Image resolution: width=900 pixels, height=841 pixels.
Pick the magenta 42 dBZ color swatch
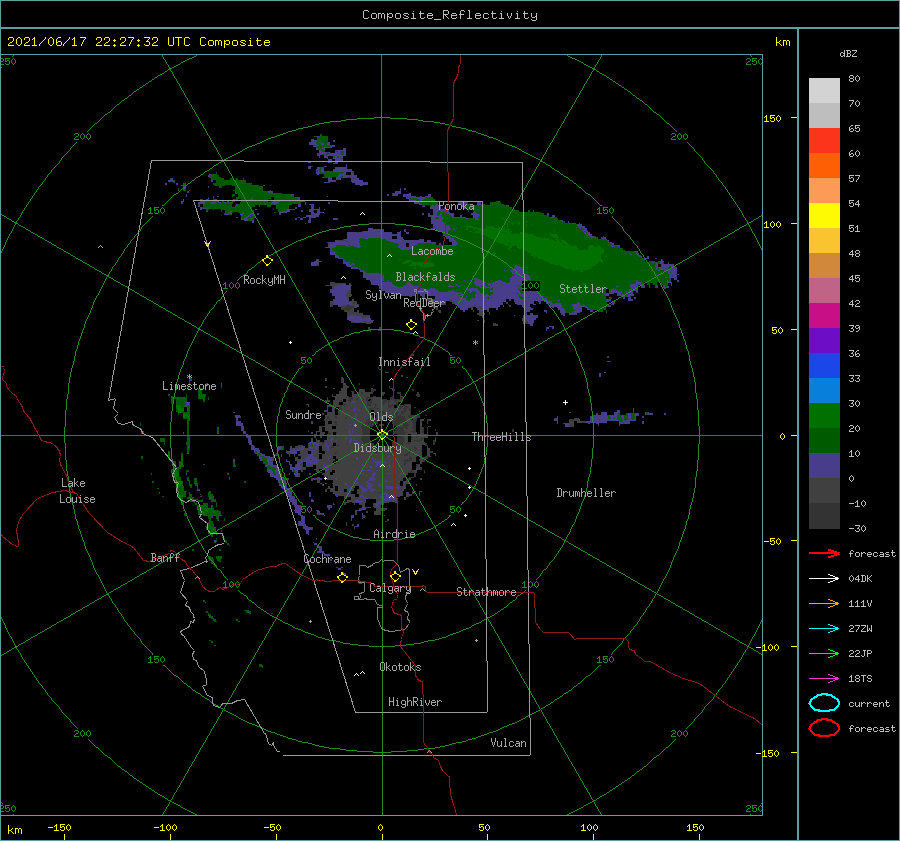click(x=824, y=316)
